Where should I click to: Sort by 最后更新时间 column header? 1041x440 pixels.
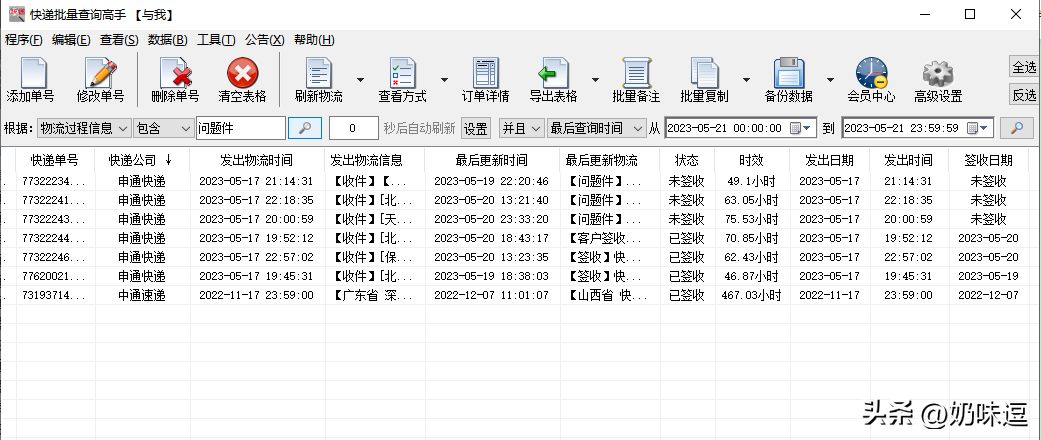pyautogui.click(x=491, y=160)
